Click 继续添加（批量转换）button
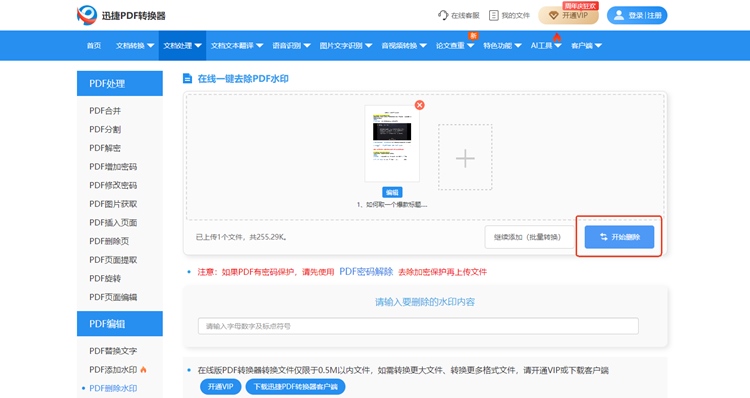Image resolution: width=750 pixels, height=398 pixels. point(529,237)
